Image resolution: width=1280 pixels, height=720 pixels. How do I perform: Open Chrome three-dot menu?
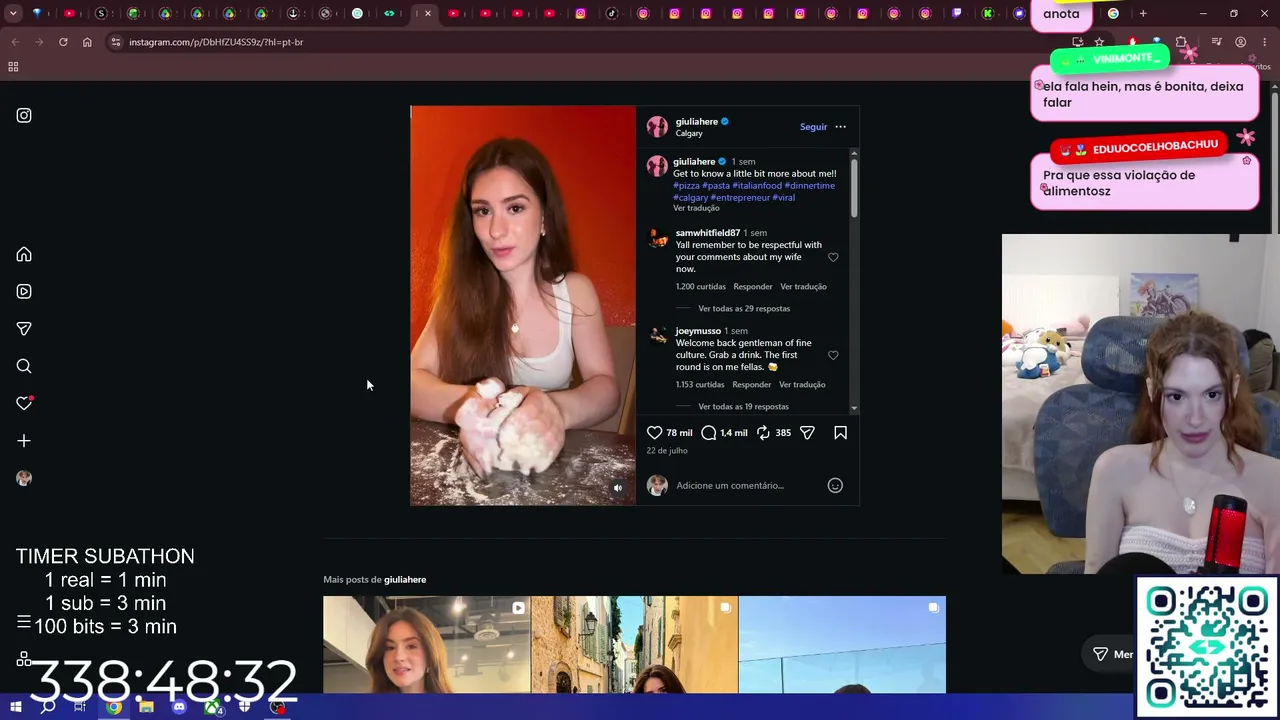point(1264,42)
